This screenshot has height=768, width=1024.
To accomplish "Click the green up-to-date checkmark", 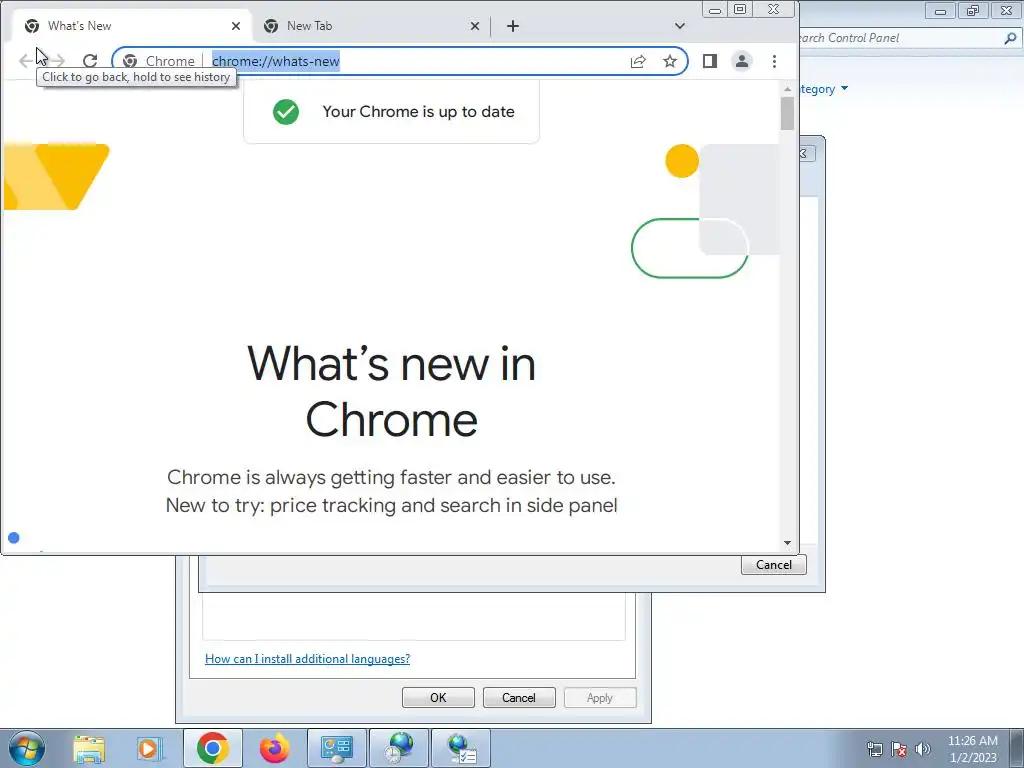I will 286,112.
